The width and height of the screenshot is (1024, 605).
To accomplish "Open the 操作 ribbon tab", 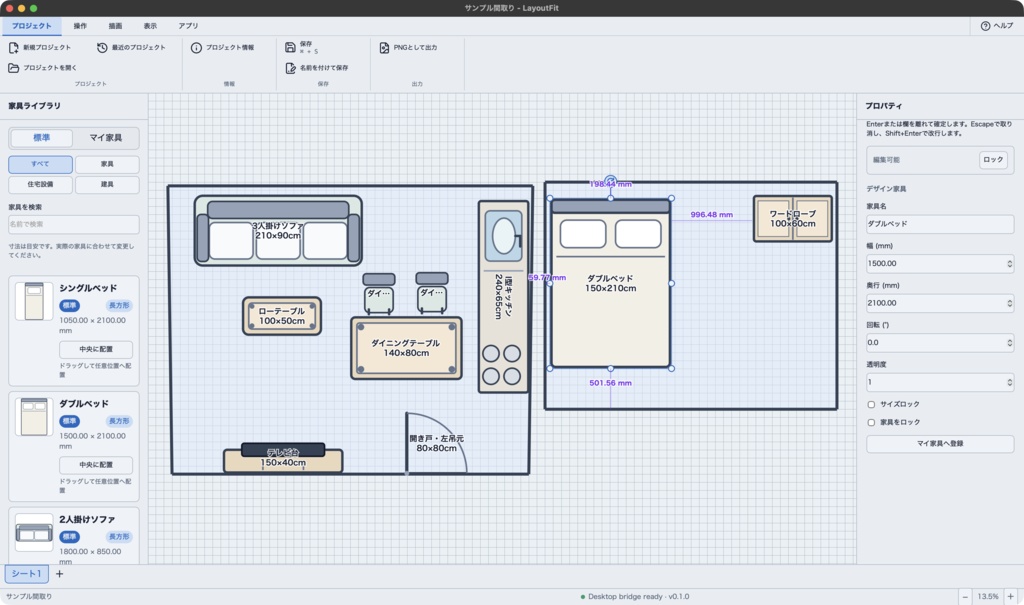I will (x=80, y=26).
